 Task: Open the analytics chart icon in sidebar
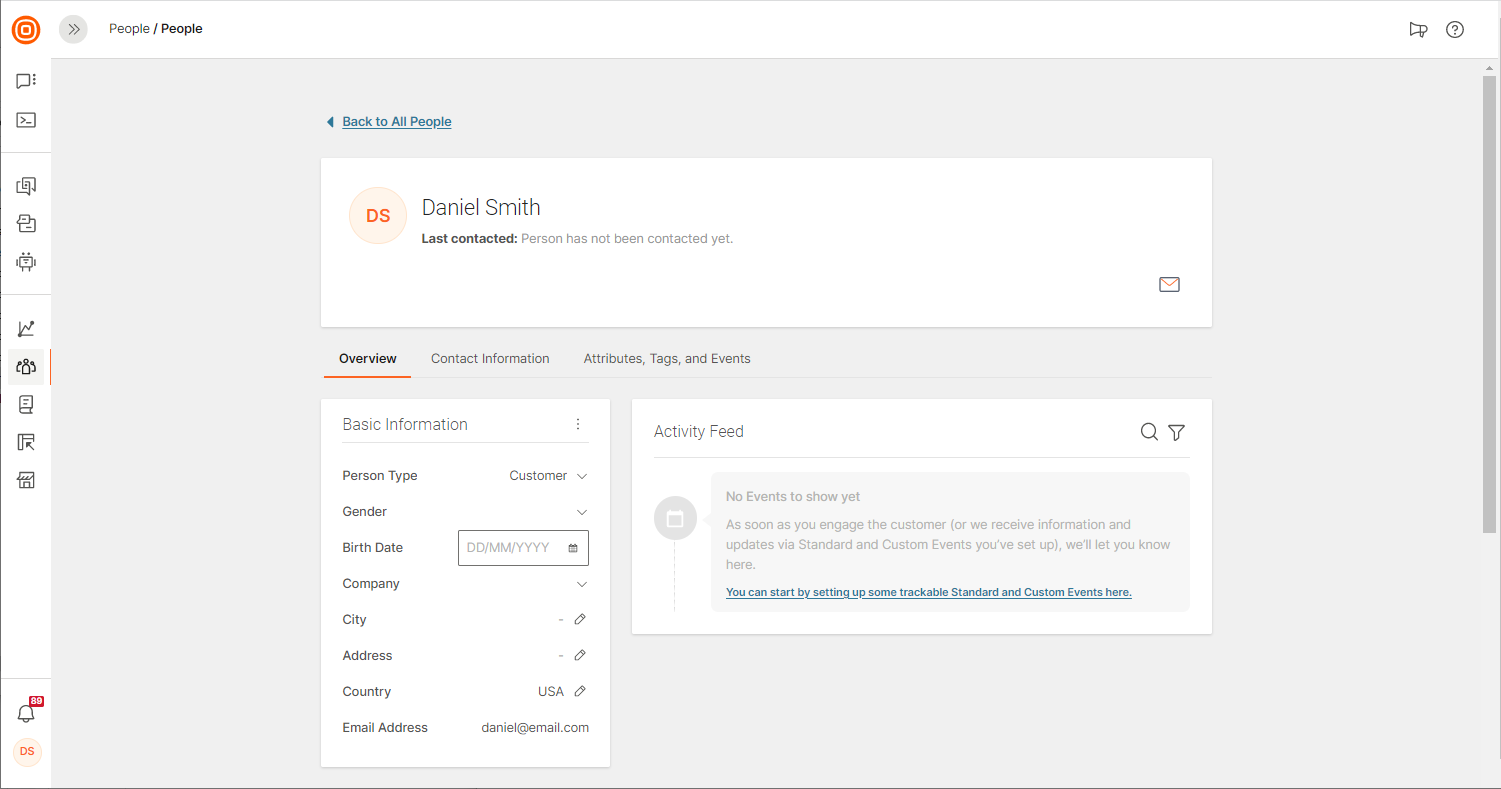[x=26, y=328]
